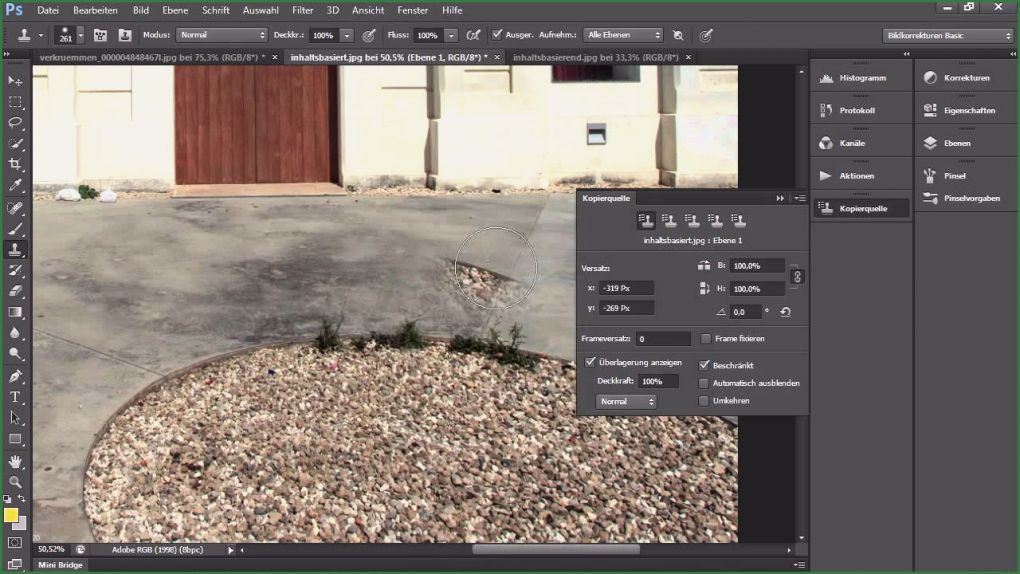The image size is (1020, 574).
Task: Select the Spot Healing Brush tool
Action: [15, 208]
